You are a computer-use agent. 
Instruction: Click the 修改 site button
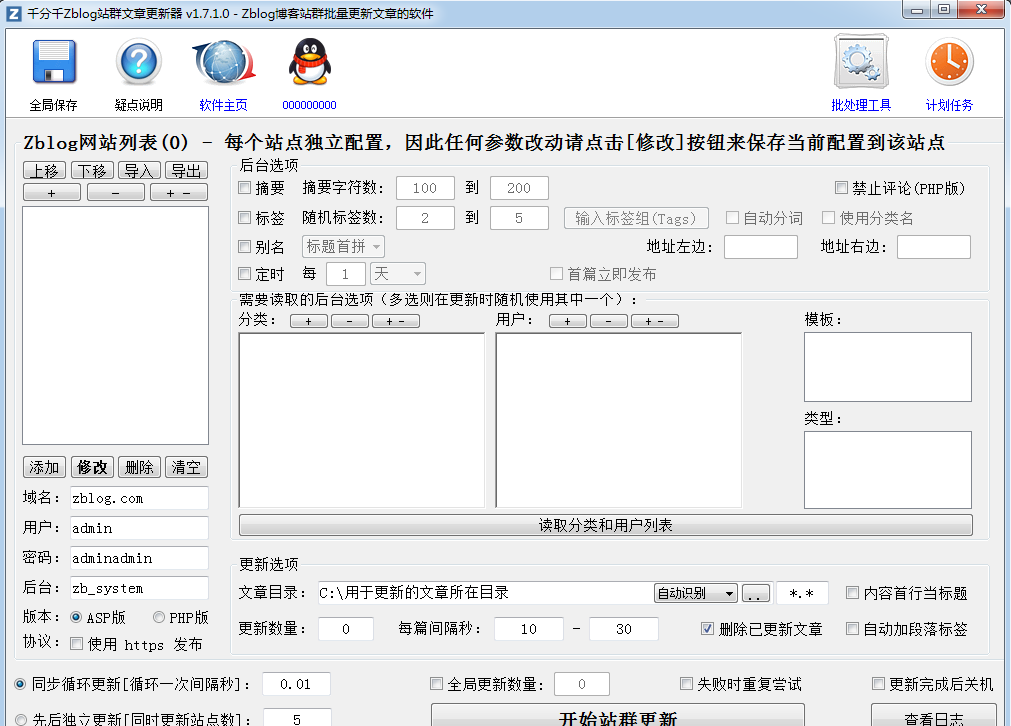(x=92, y=467)
